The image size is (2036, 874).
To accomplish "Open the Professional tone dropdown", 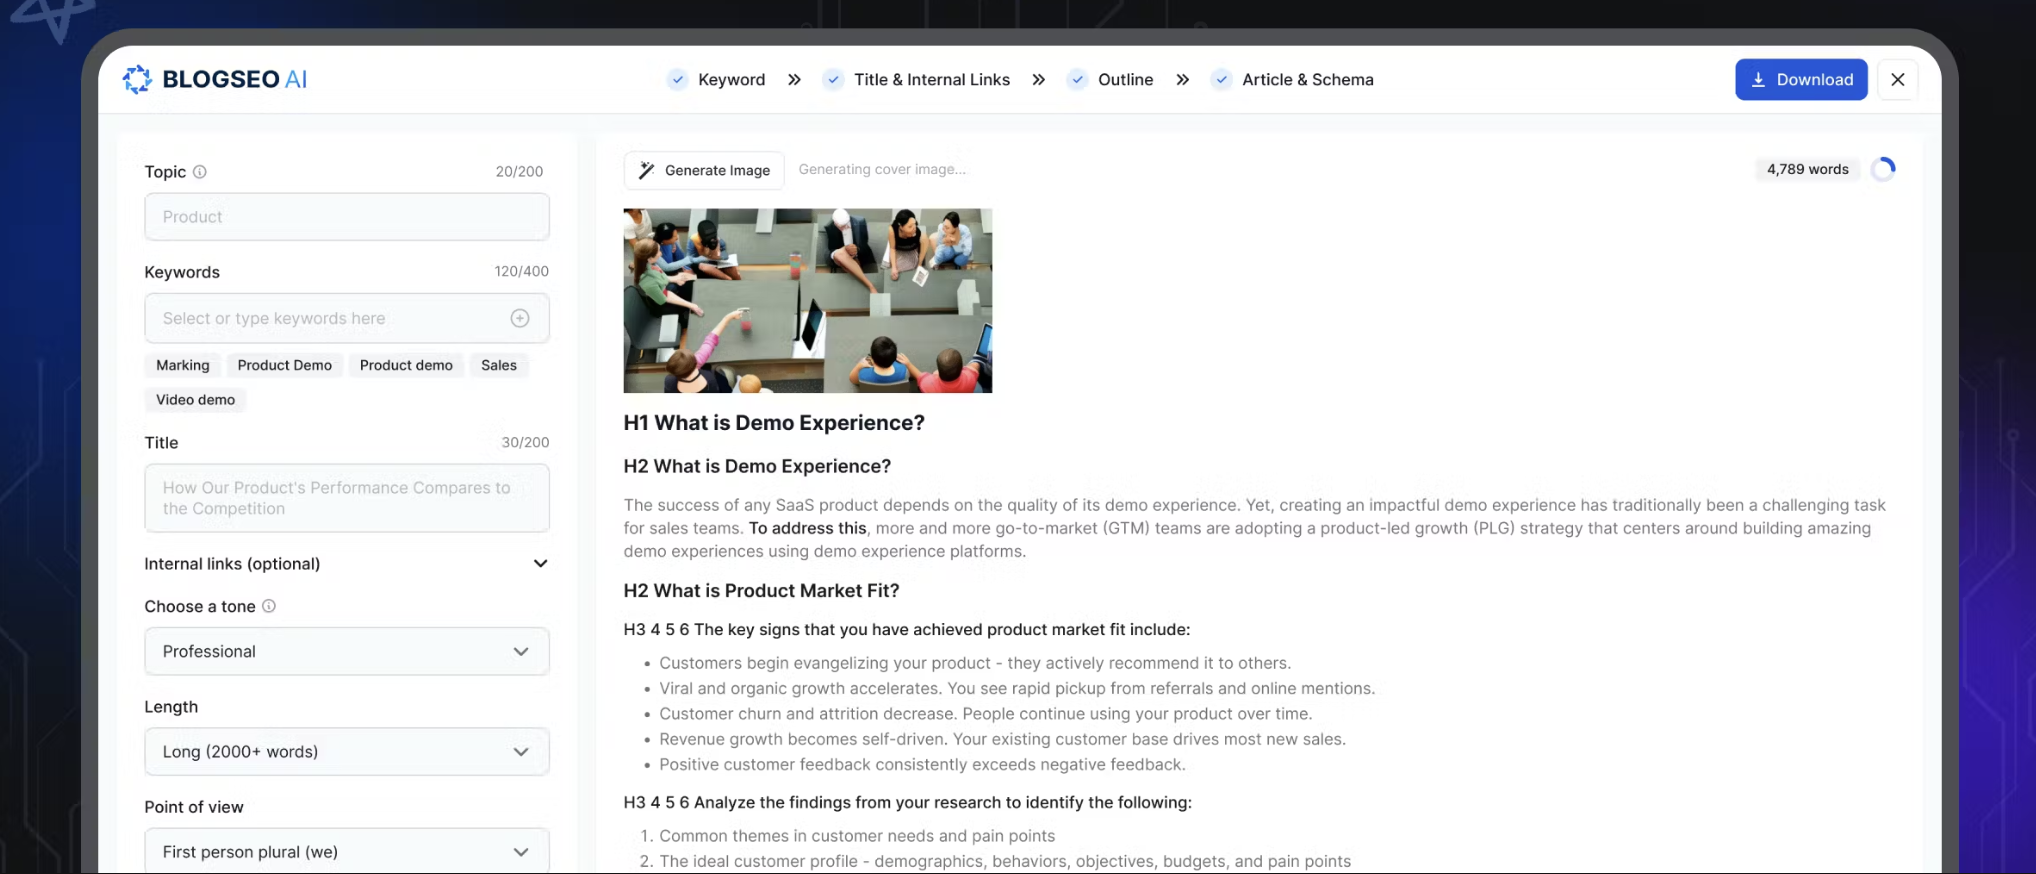I will click(x=347, y=651).
